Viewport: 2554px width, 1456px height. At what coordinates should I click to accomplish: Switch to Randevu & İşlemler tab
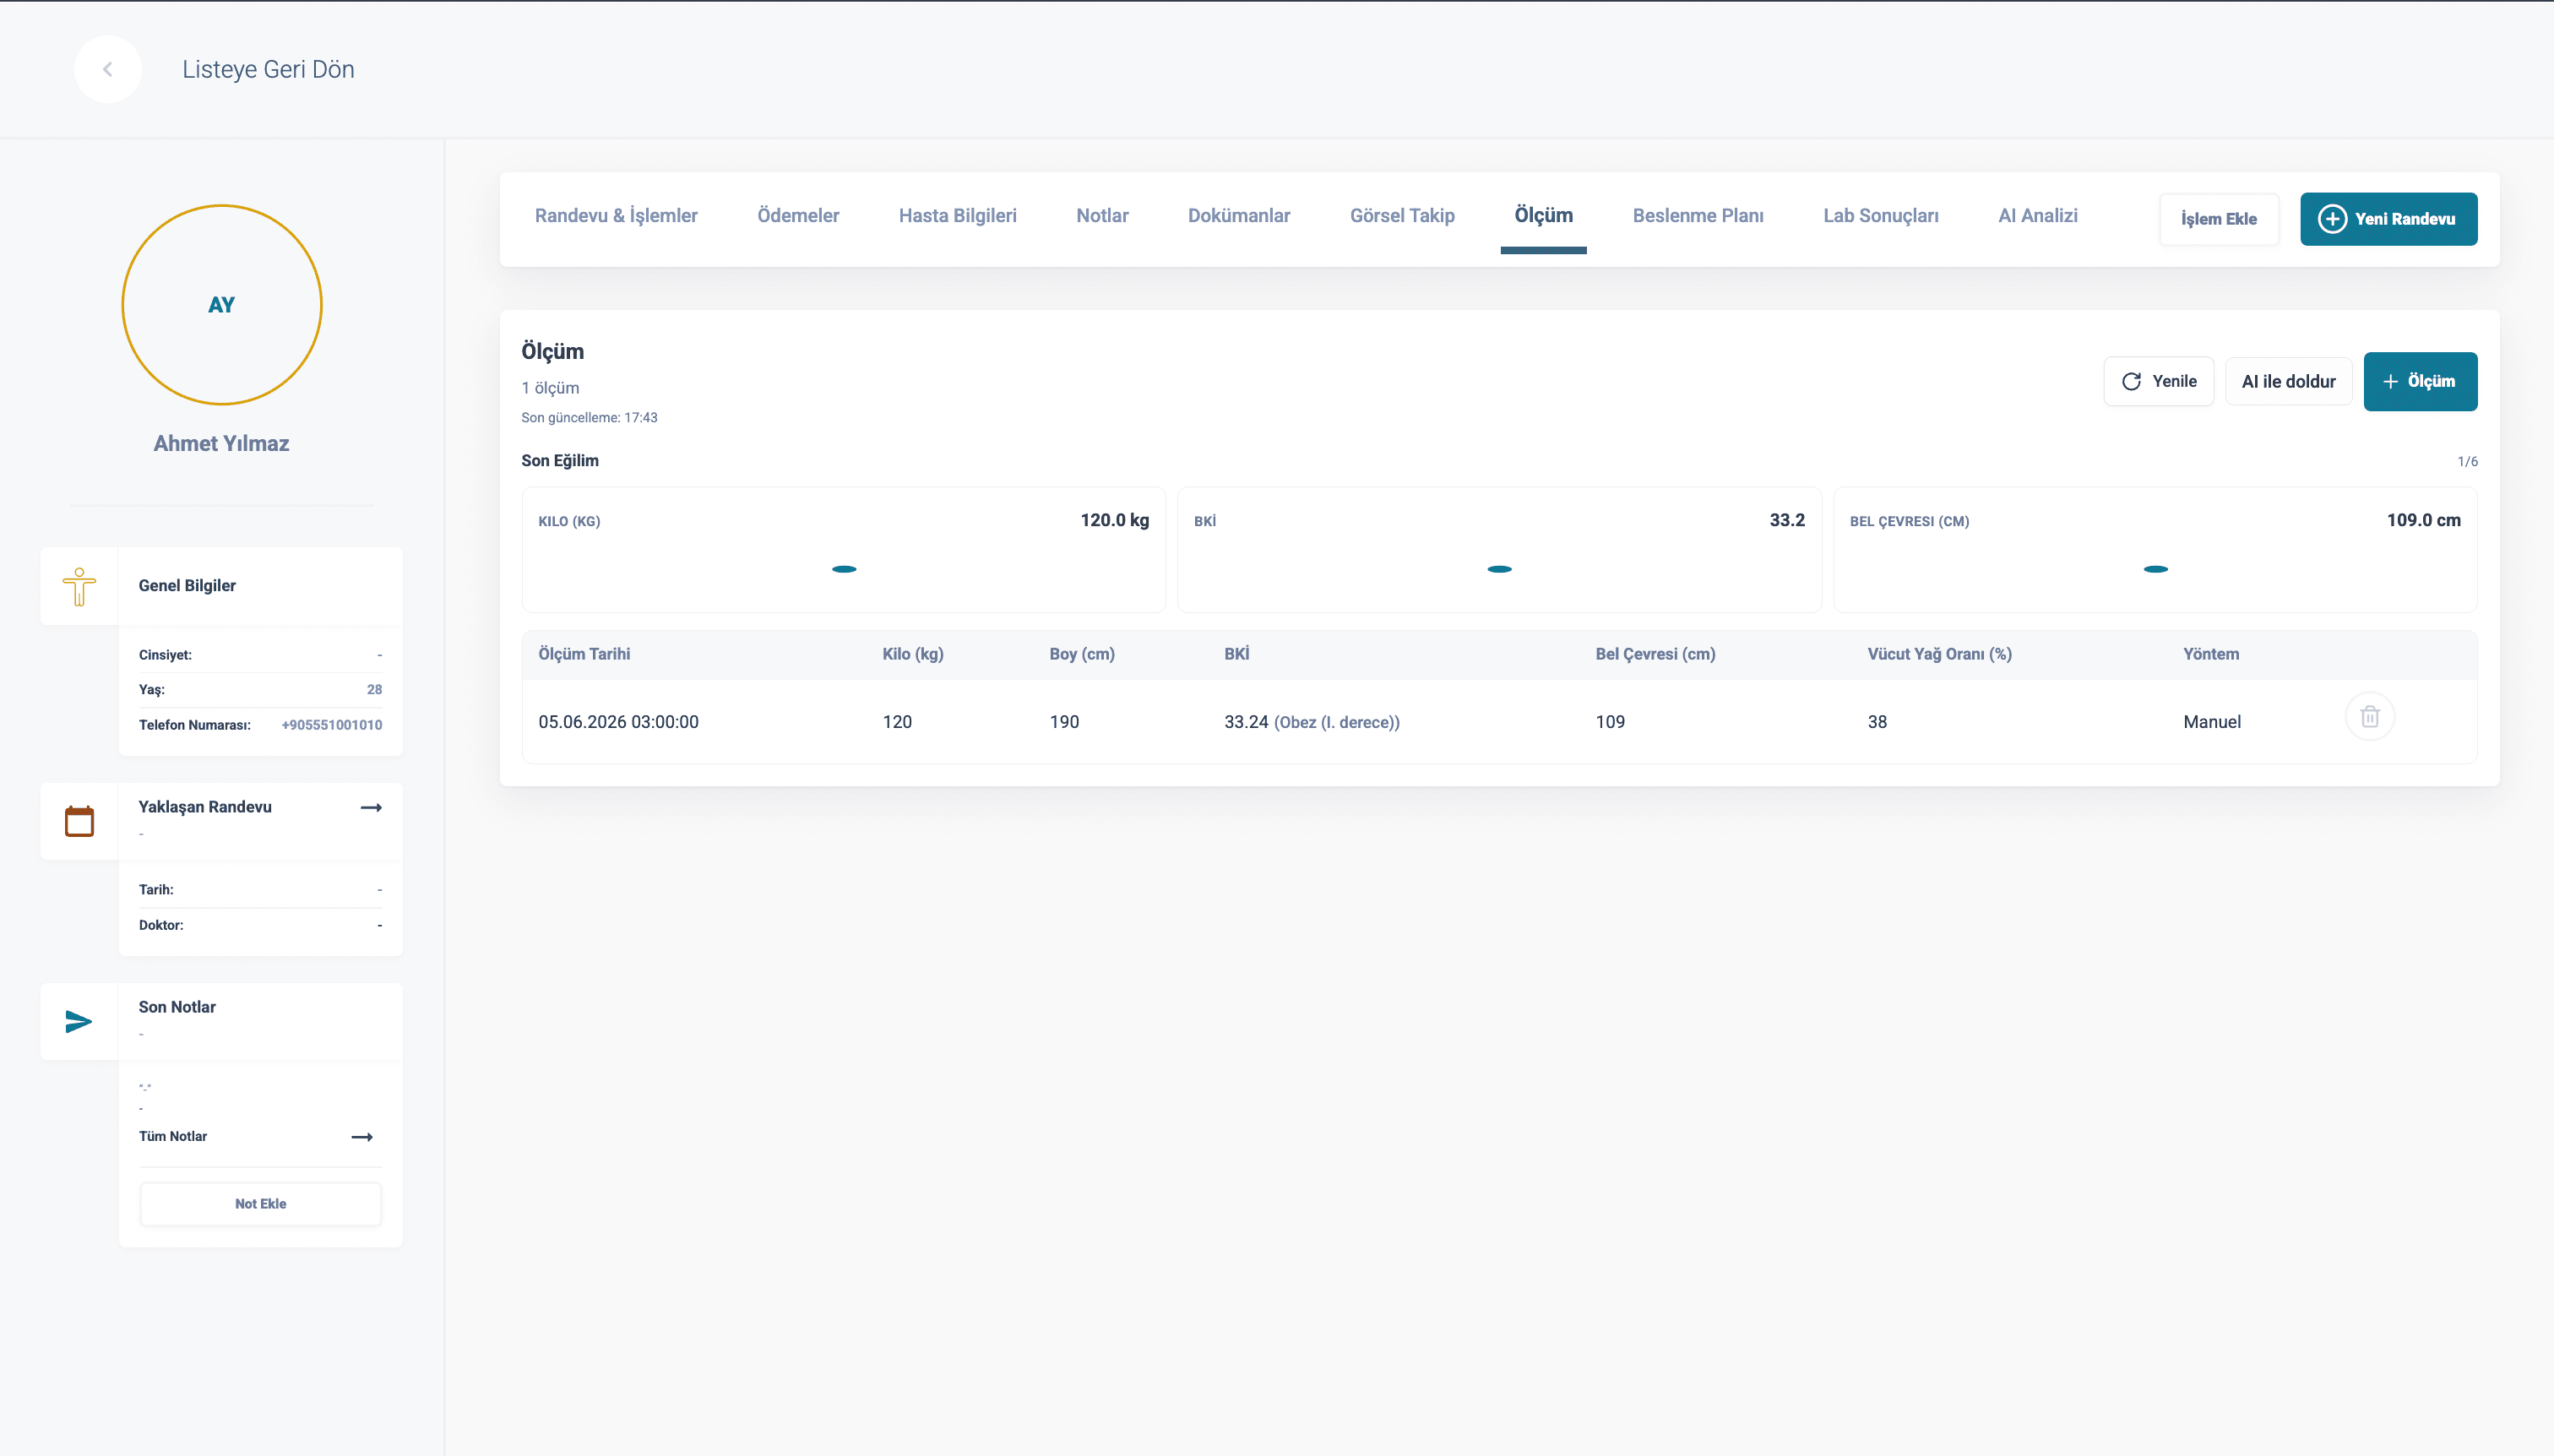(x=616, y=216)
